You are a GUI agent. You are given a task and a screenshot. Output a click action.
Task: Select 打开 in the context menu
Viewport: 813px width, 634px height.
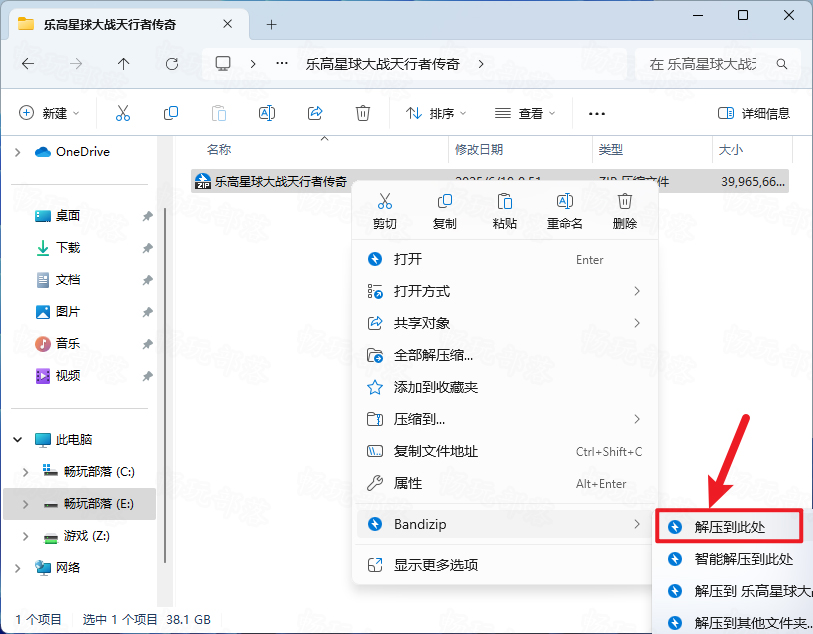click(504, 259)
